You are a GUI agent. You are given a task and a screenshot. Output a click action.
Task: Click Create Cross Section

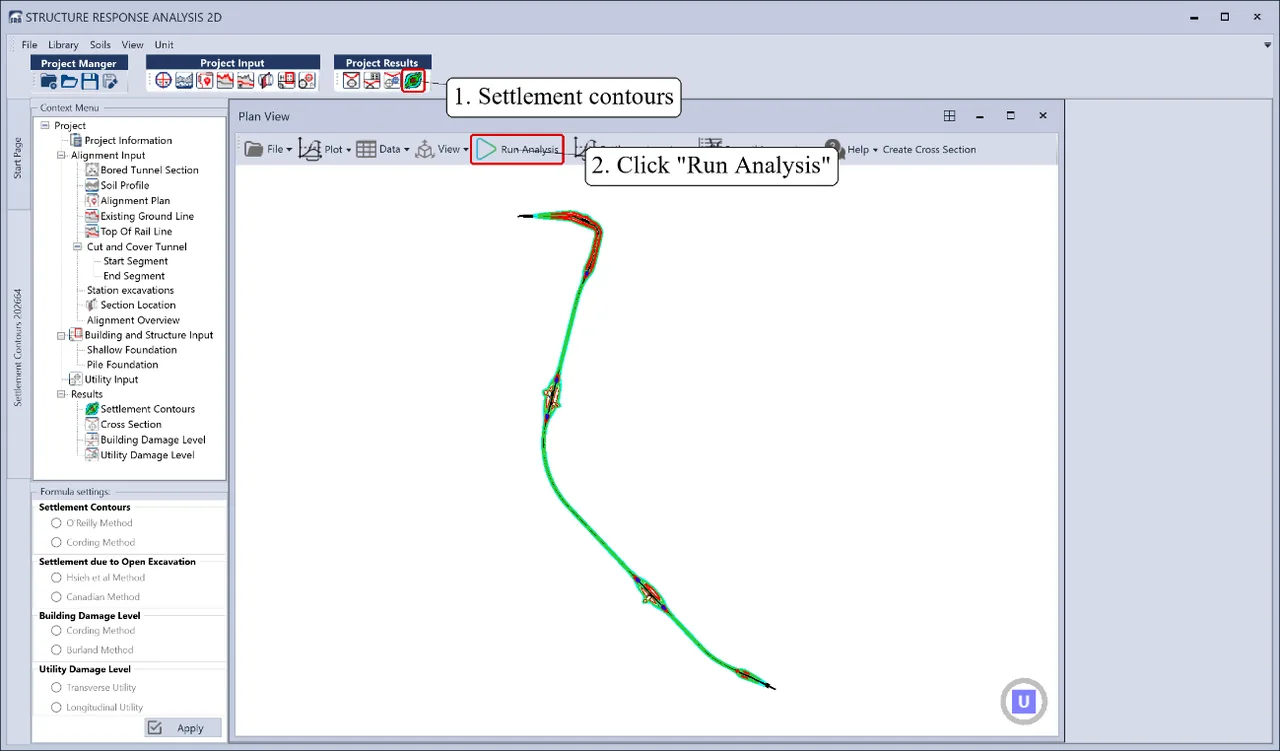point(929,150)
